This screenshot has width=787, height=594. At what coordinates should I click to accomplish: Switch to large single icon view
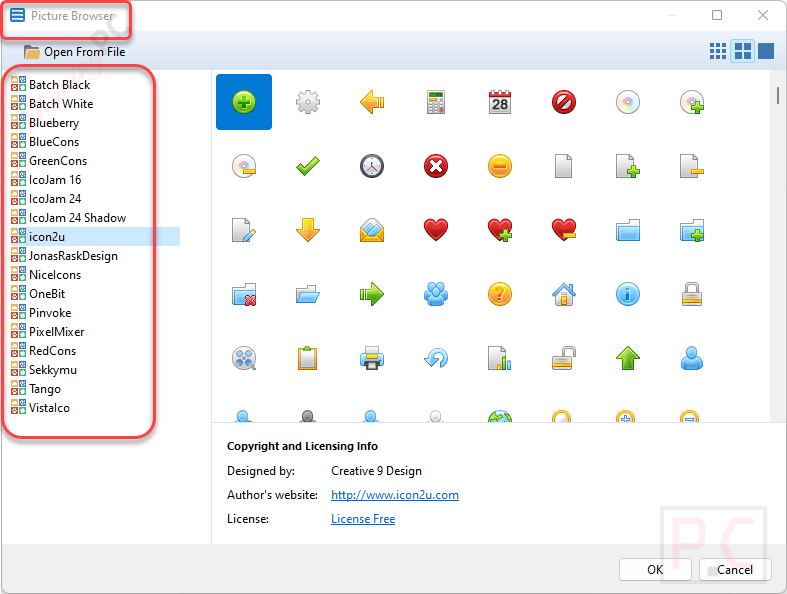(x=766, y=51)
